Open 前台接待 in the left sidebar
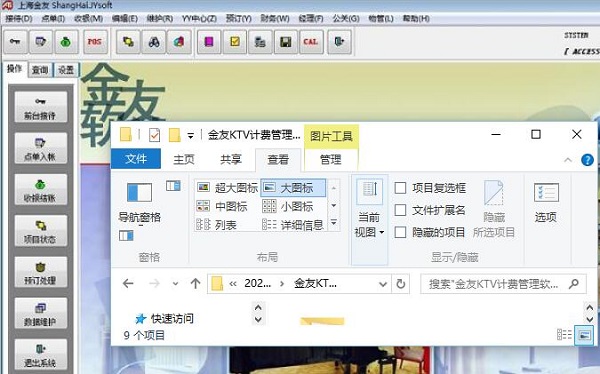 tap(40, 107)
